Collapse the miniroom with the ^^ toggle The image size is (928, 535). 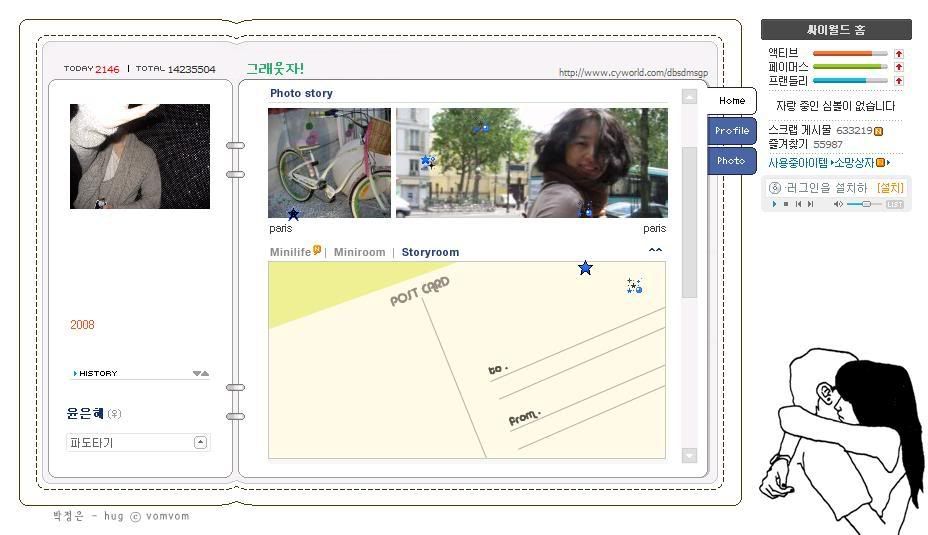(655, 251)
